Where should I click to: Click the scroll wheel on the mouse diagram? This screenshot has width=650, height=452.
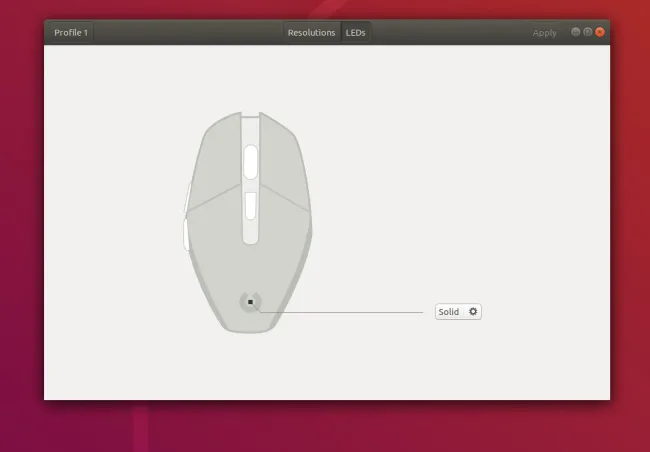250,161
